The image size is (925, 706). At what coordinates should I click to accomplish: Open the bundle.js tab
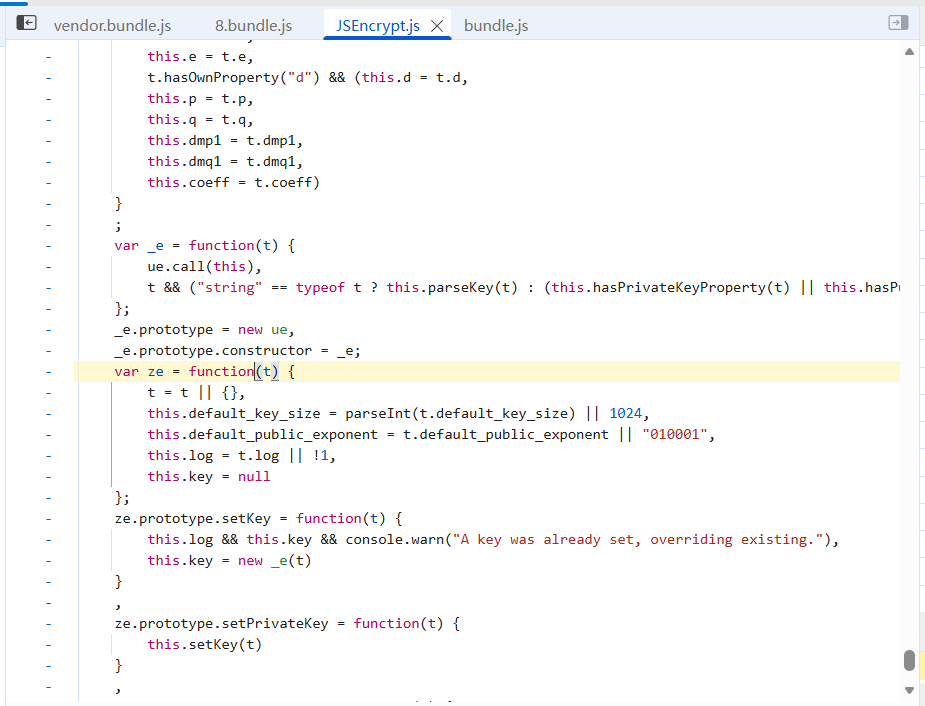point(496,26)
